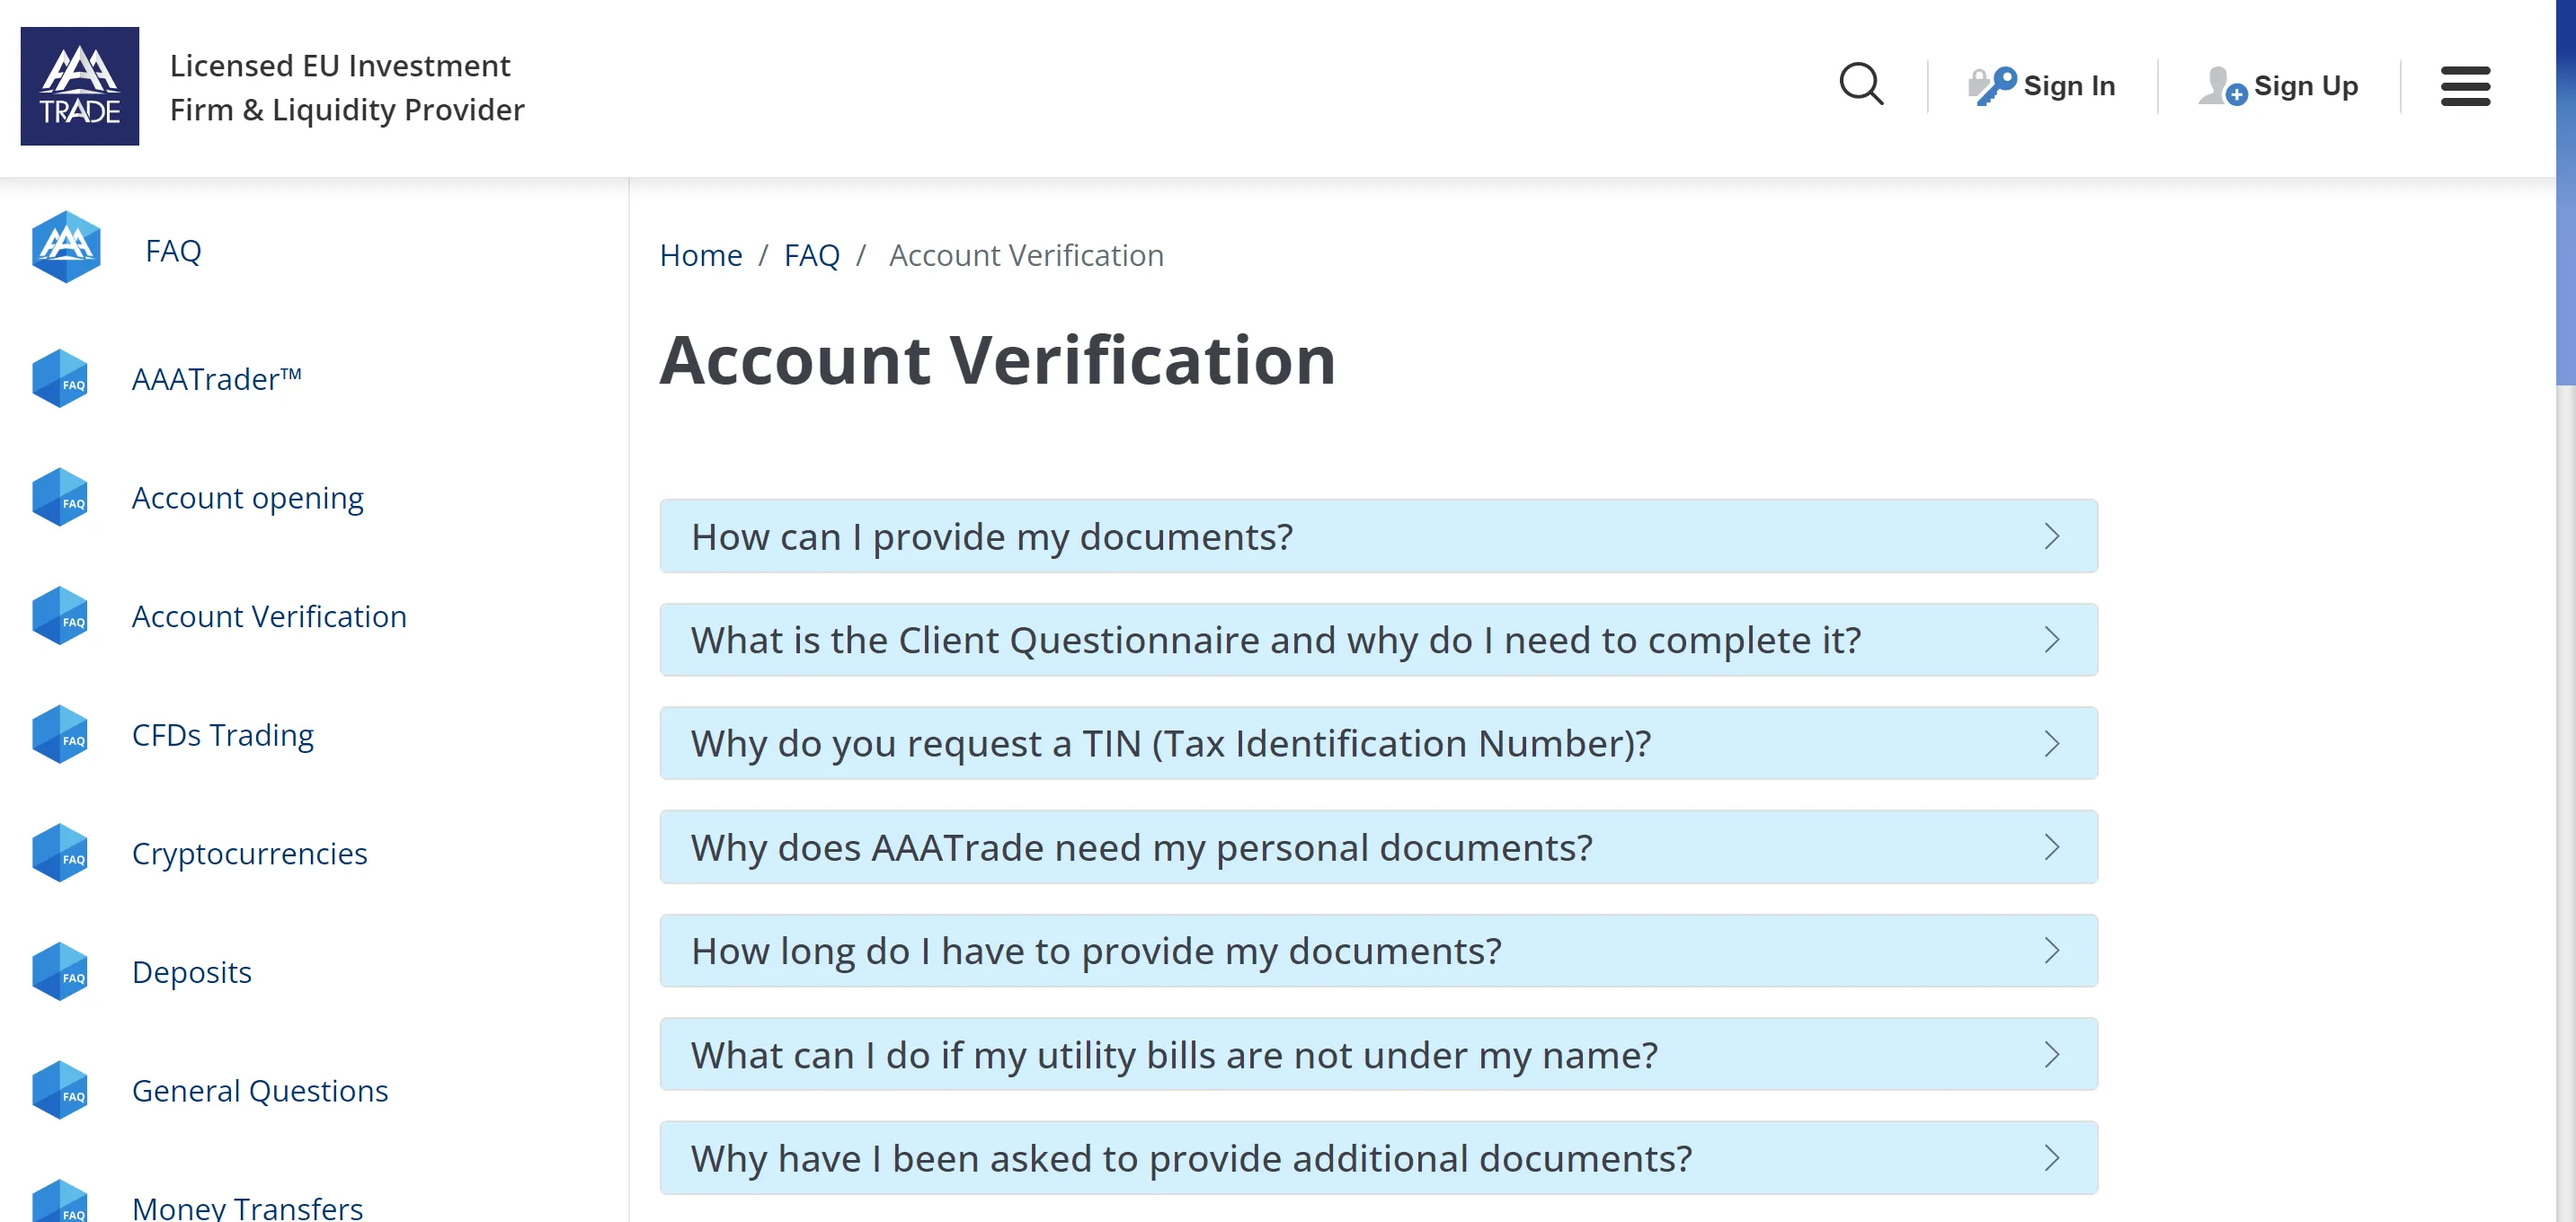The image size is (2576, 1222).
Task: Expand the Client Questionnaire question
Action: tap(1378, 640)
